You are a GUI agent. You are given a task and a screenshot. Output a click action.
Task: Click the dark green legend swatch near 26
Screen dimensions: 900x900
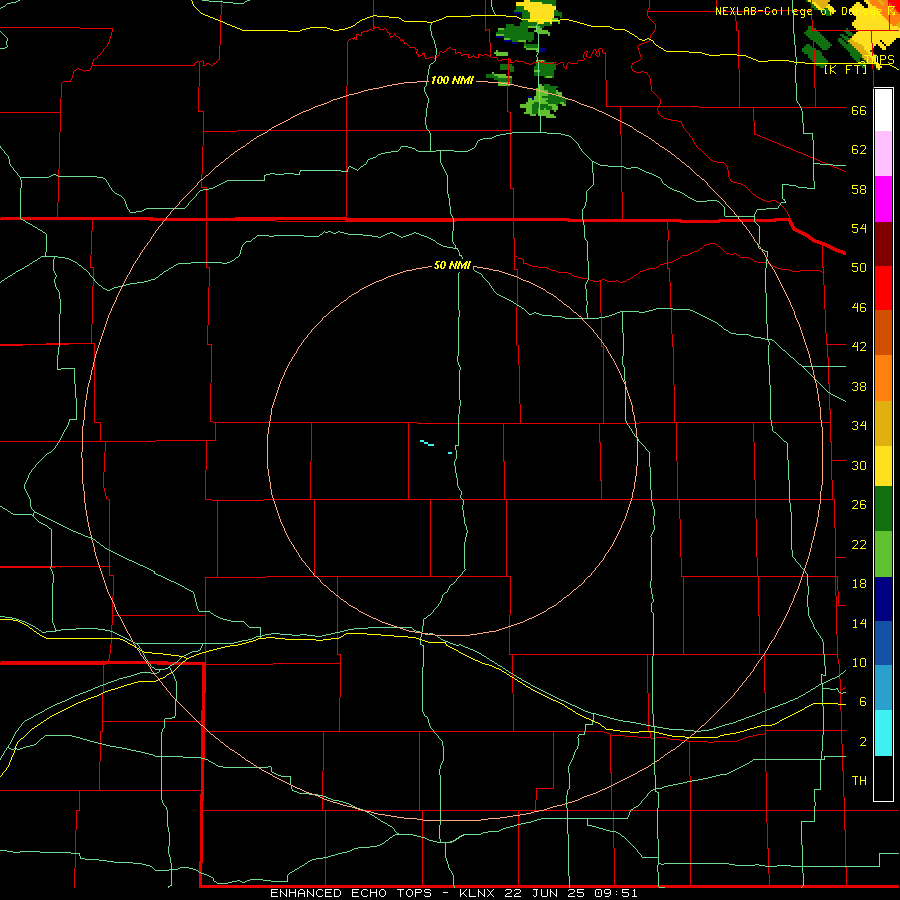883,509
